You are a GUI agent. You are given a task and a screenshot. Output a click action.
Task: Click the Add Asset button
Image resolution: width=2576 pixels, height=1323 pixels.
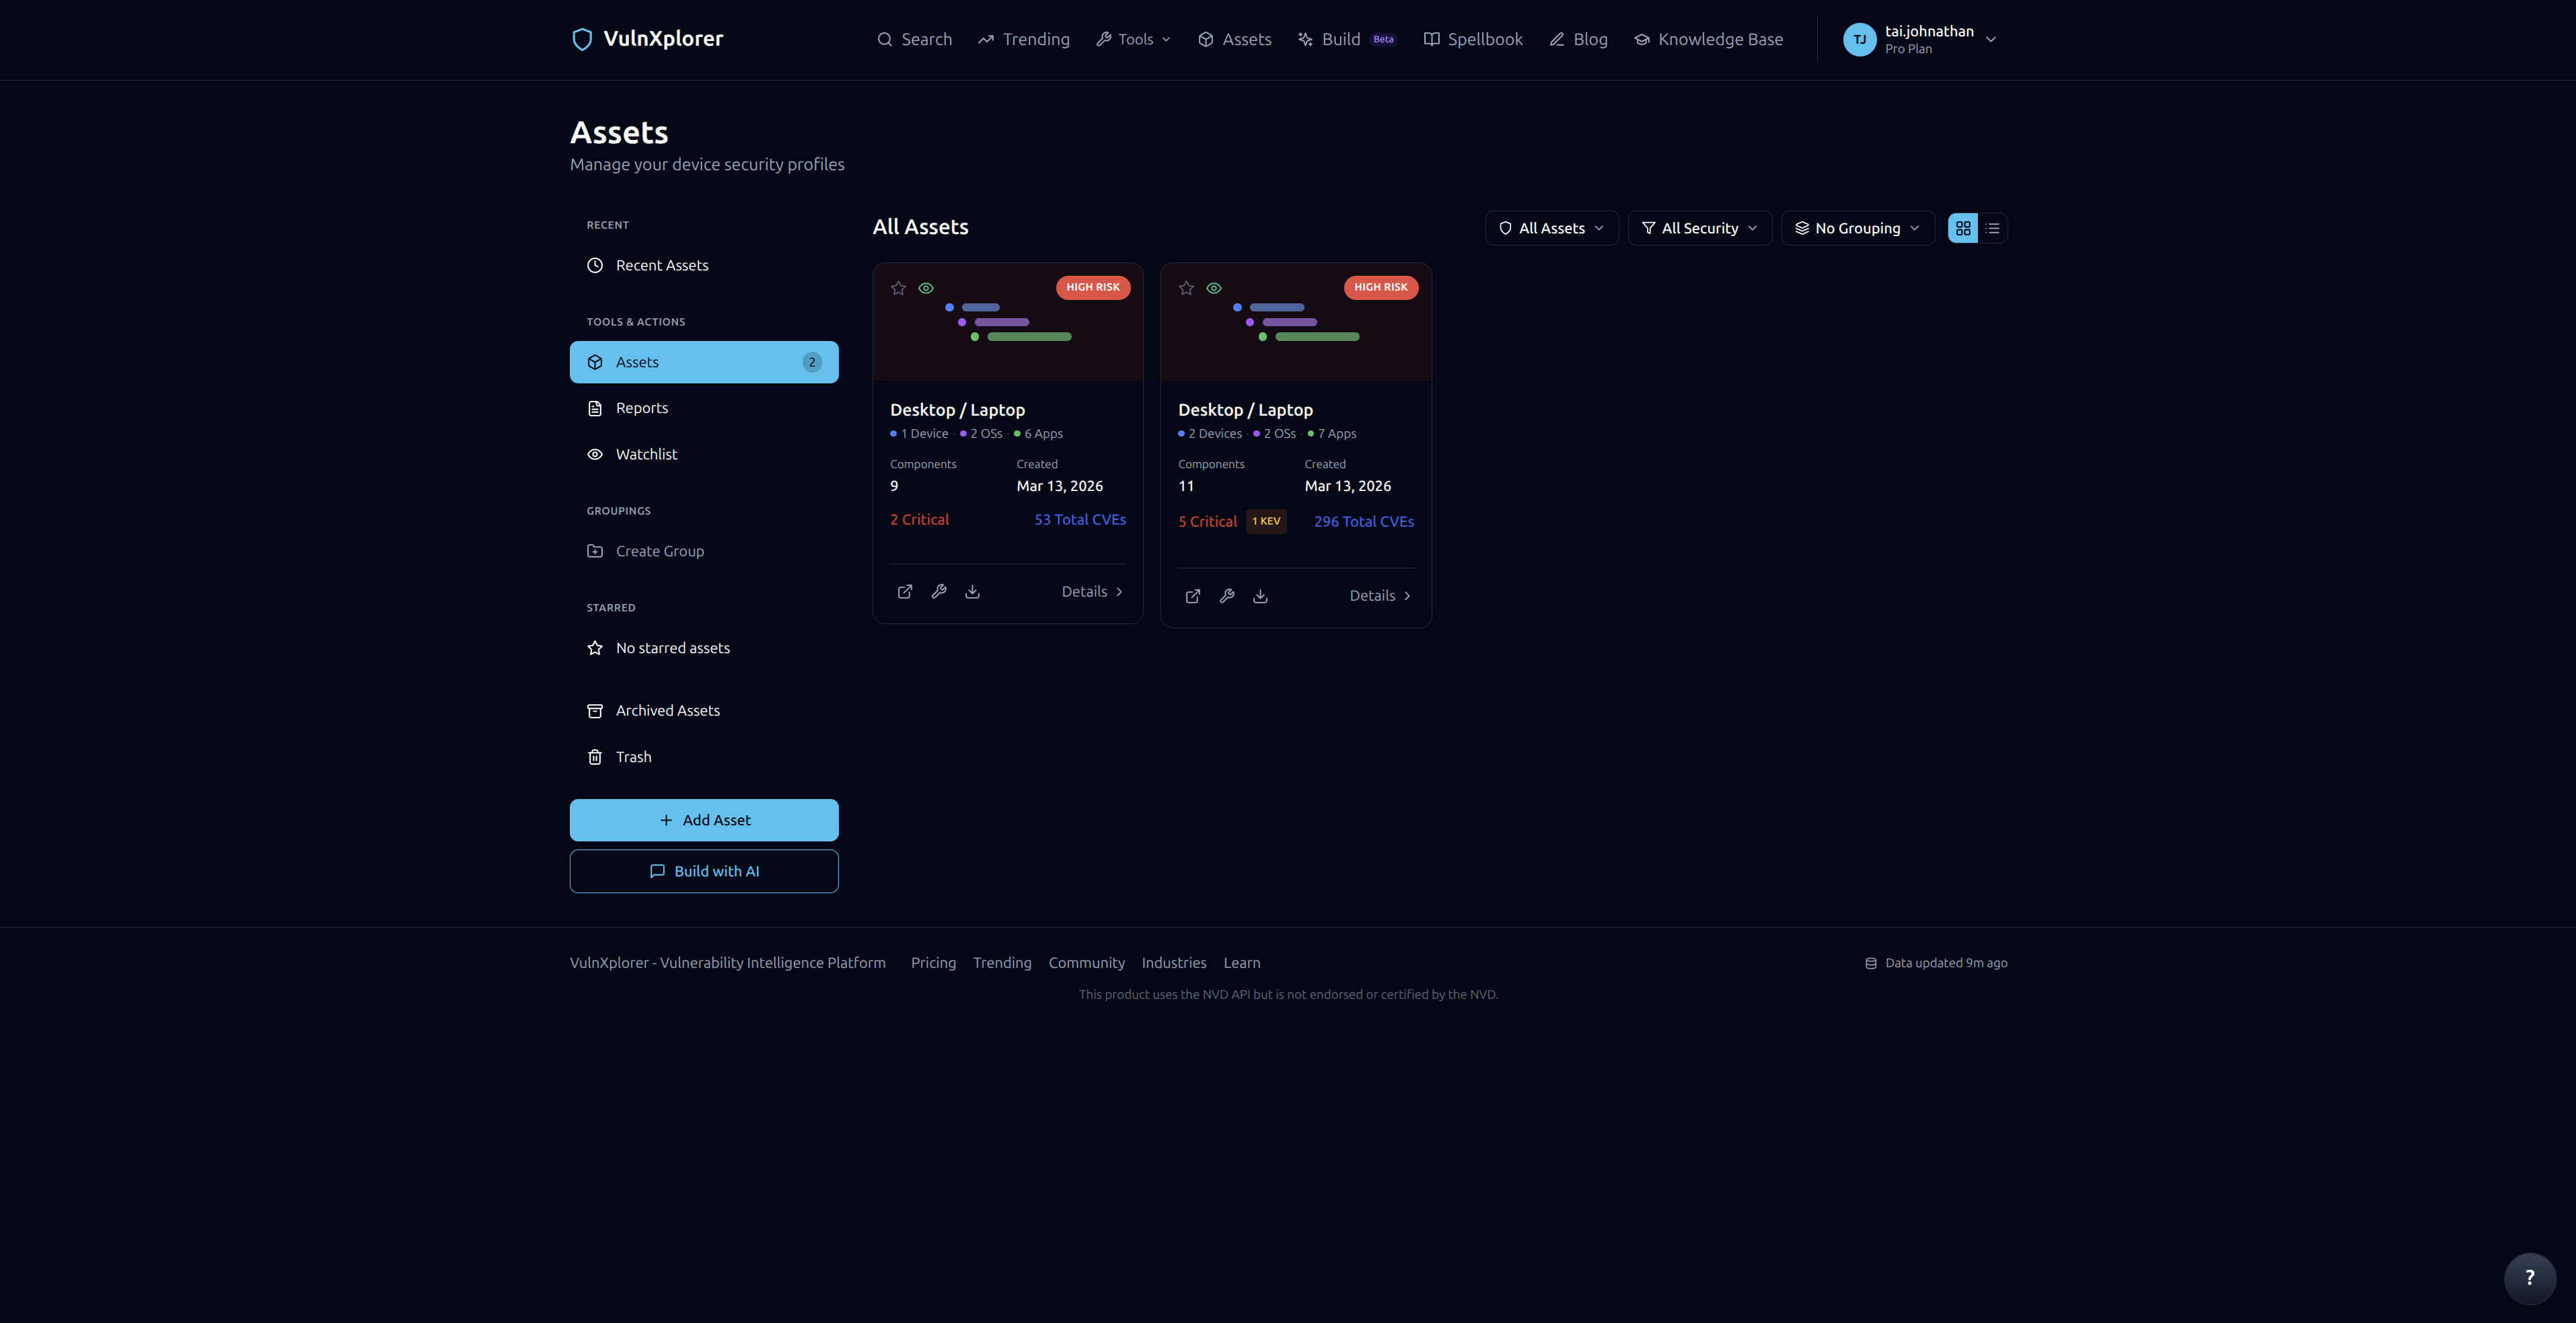[x=704, y=820]
